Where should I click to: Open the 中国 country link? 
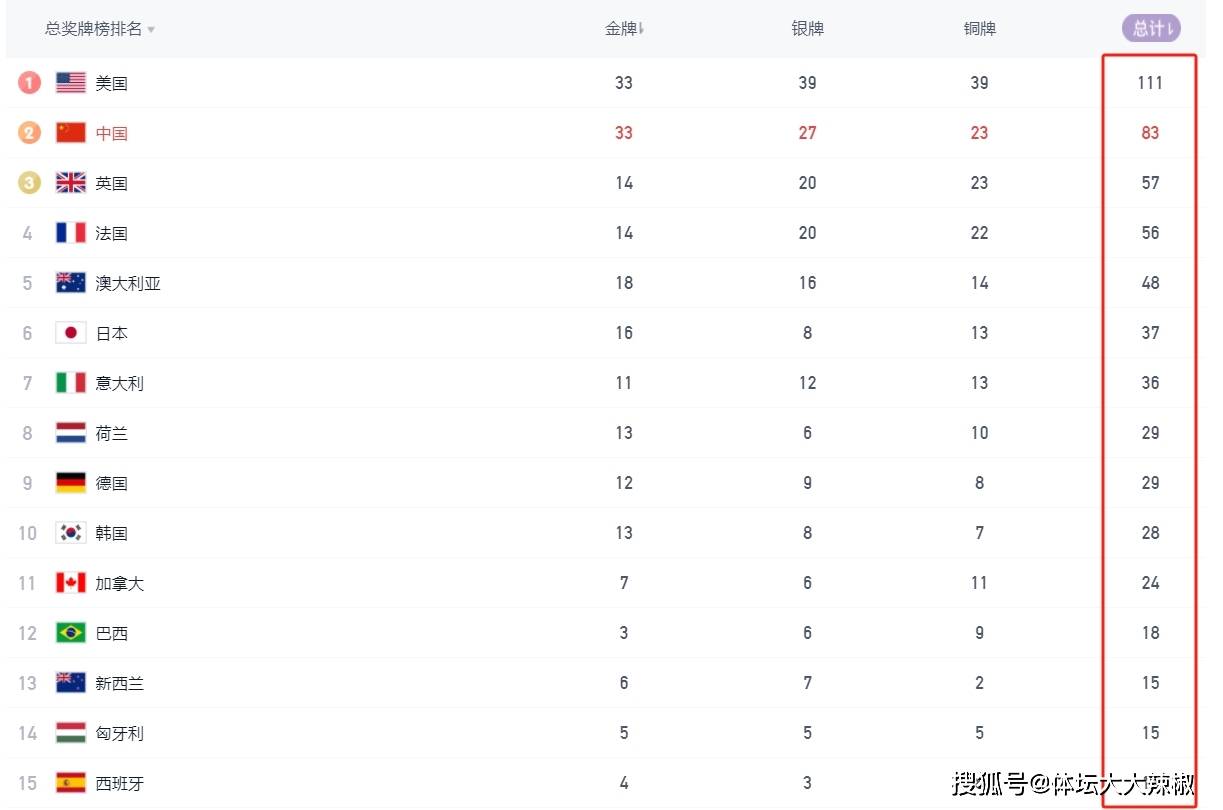tap(112, 133)
